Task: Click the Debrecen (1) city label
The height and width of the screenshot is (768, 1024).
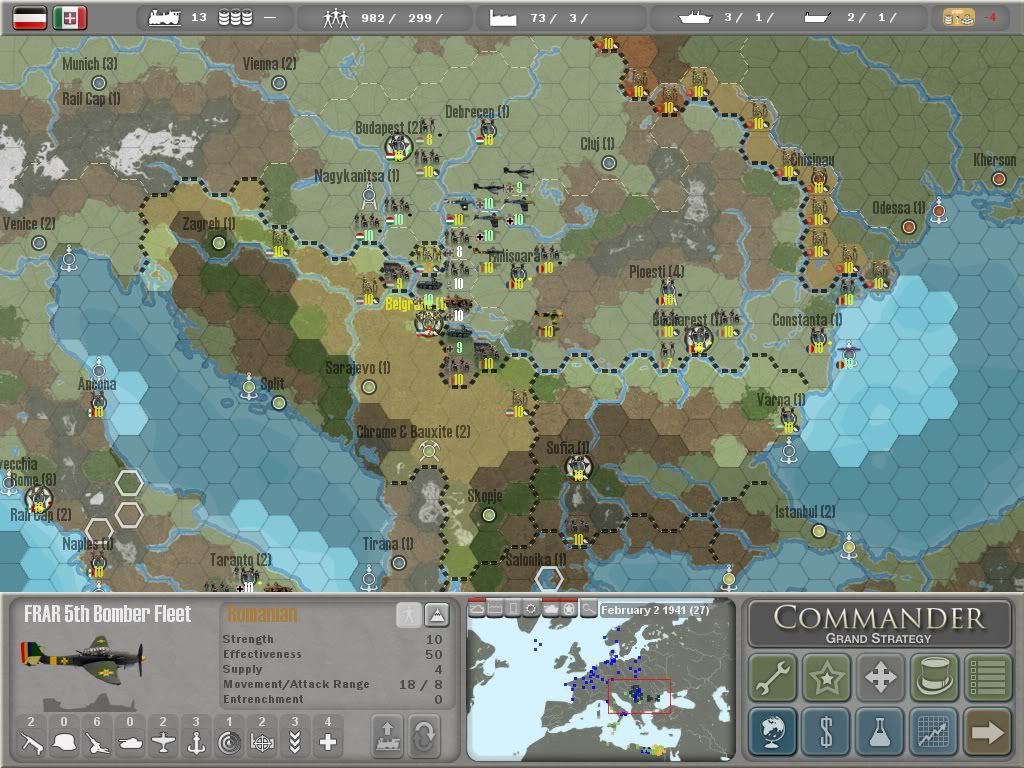Action: [x=477, y=112]
